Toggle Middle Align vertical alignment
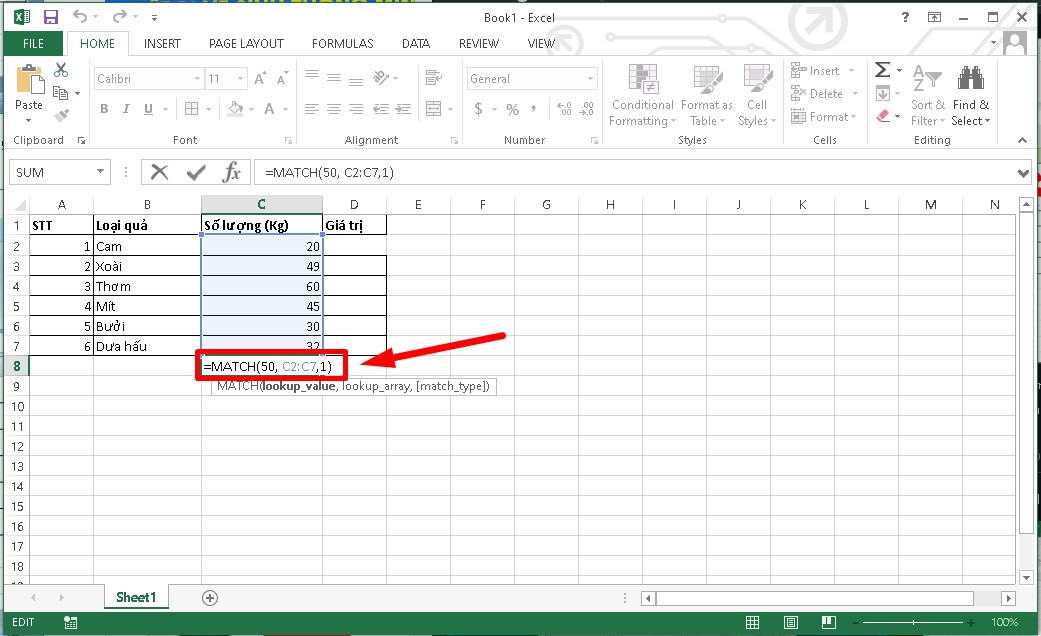Image resolution: width=1041 pixels, height=636 pixels. 334,78
